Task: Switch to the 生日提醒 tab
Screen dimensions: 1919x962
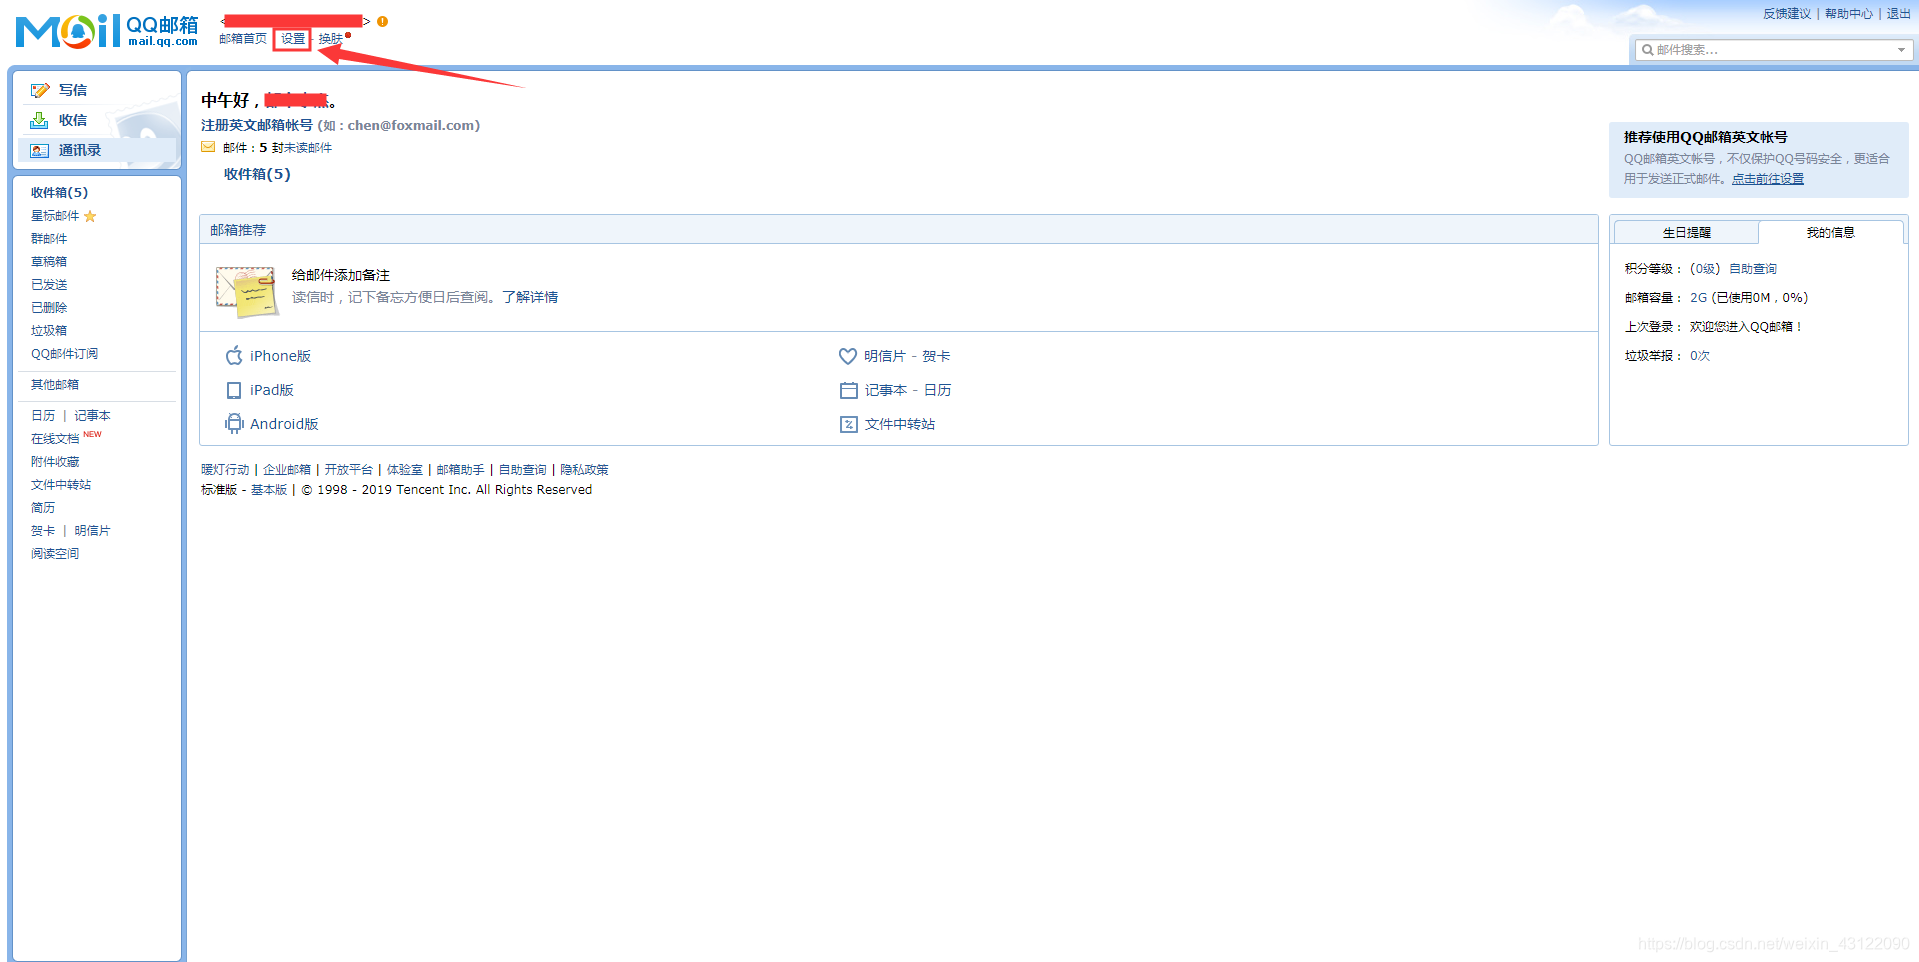Action: pos(1686,232)
